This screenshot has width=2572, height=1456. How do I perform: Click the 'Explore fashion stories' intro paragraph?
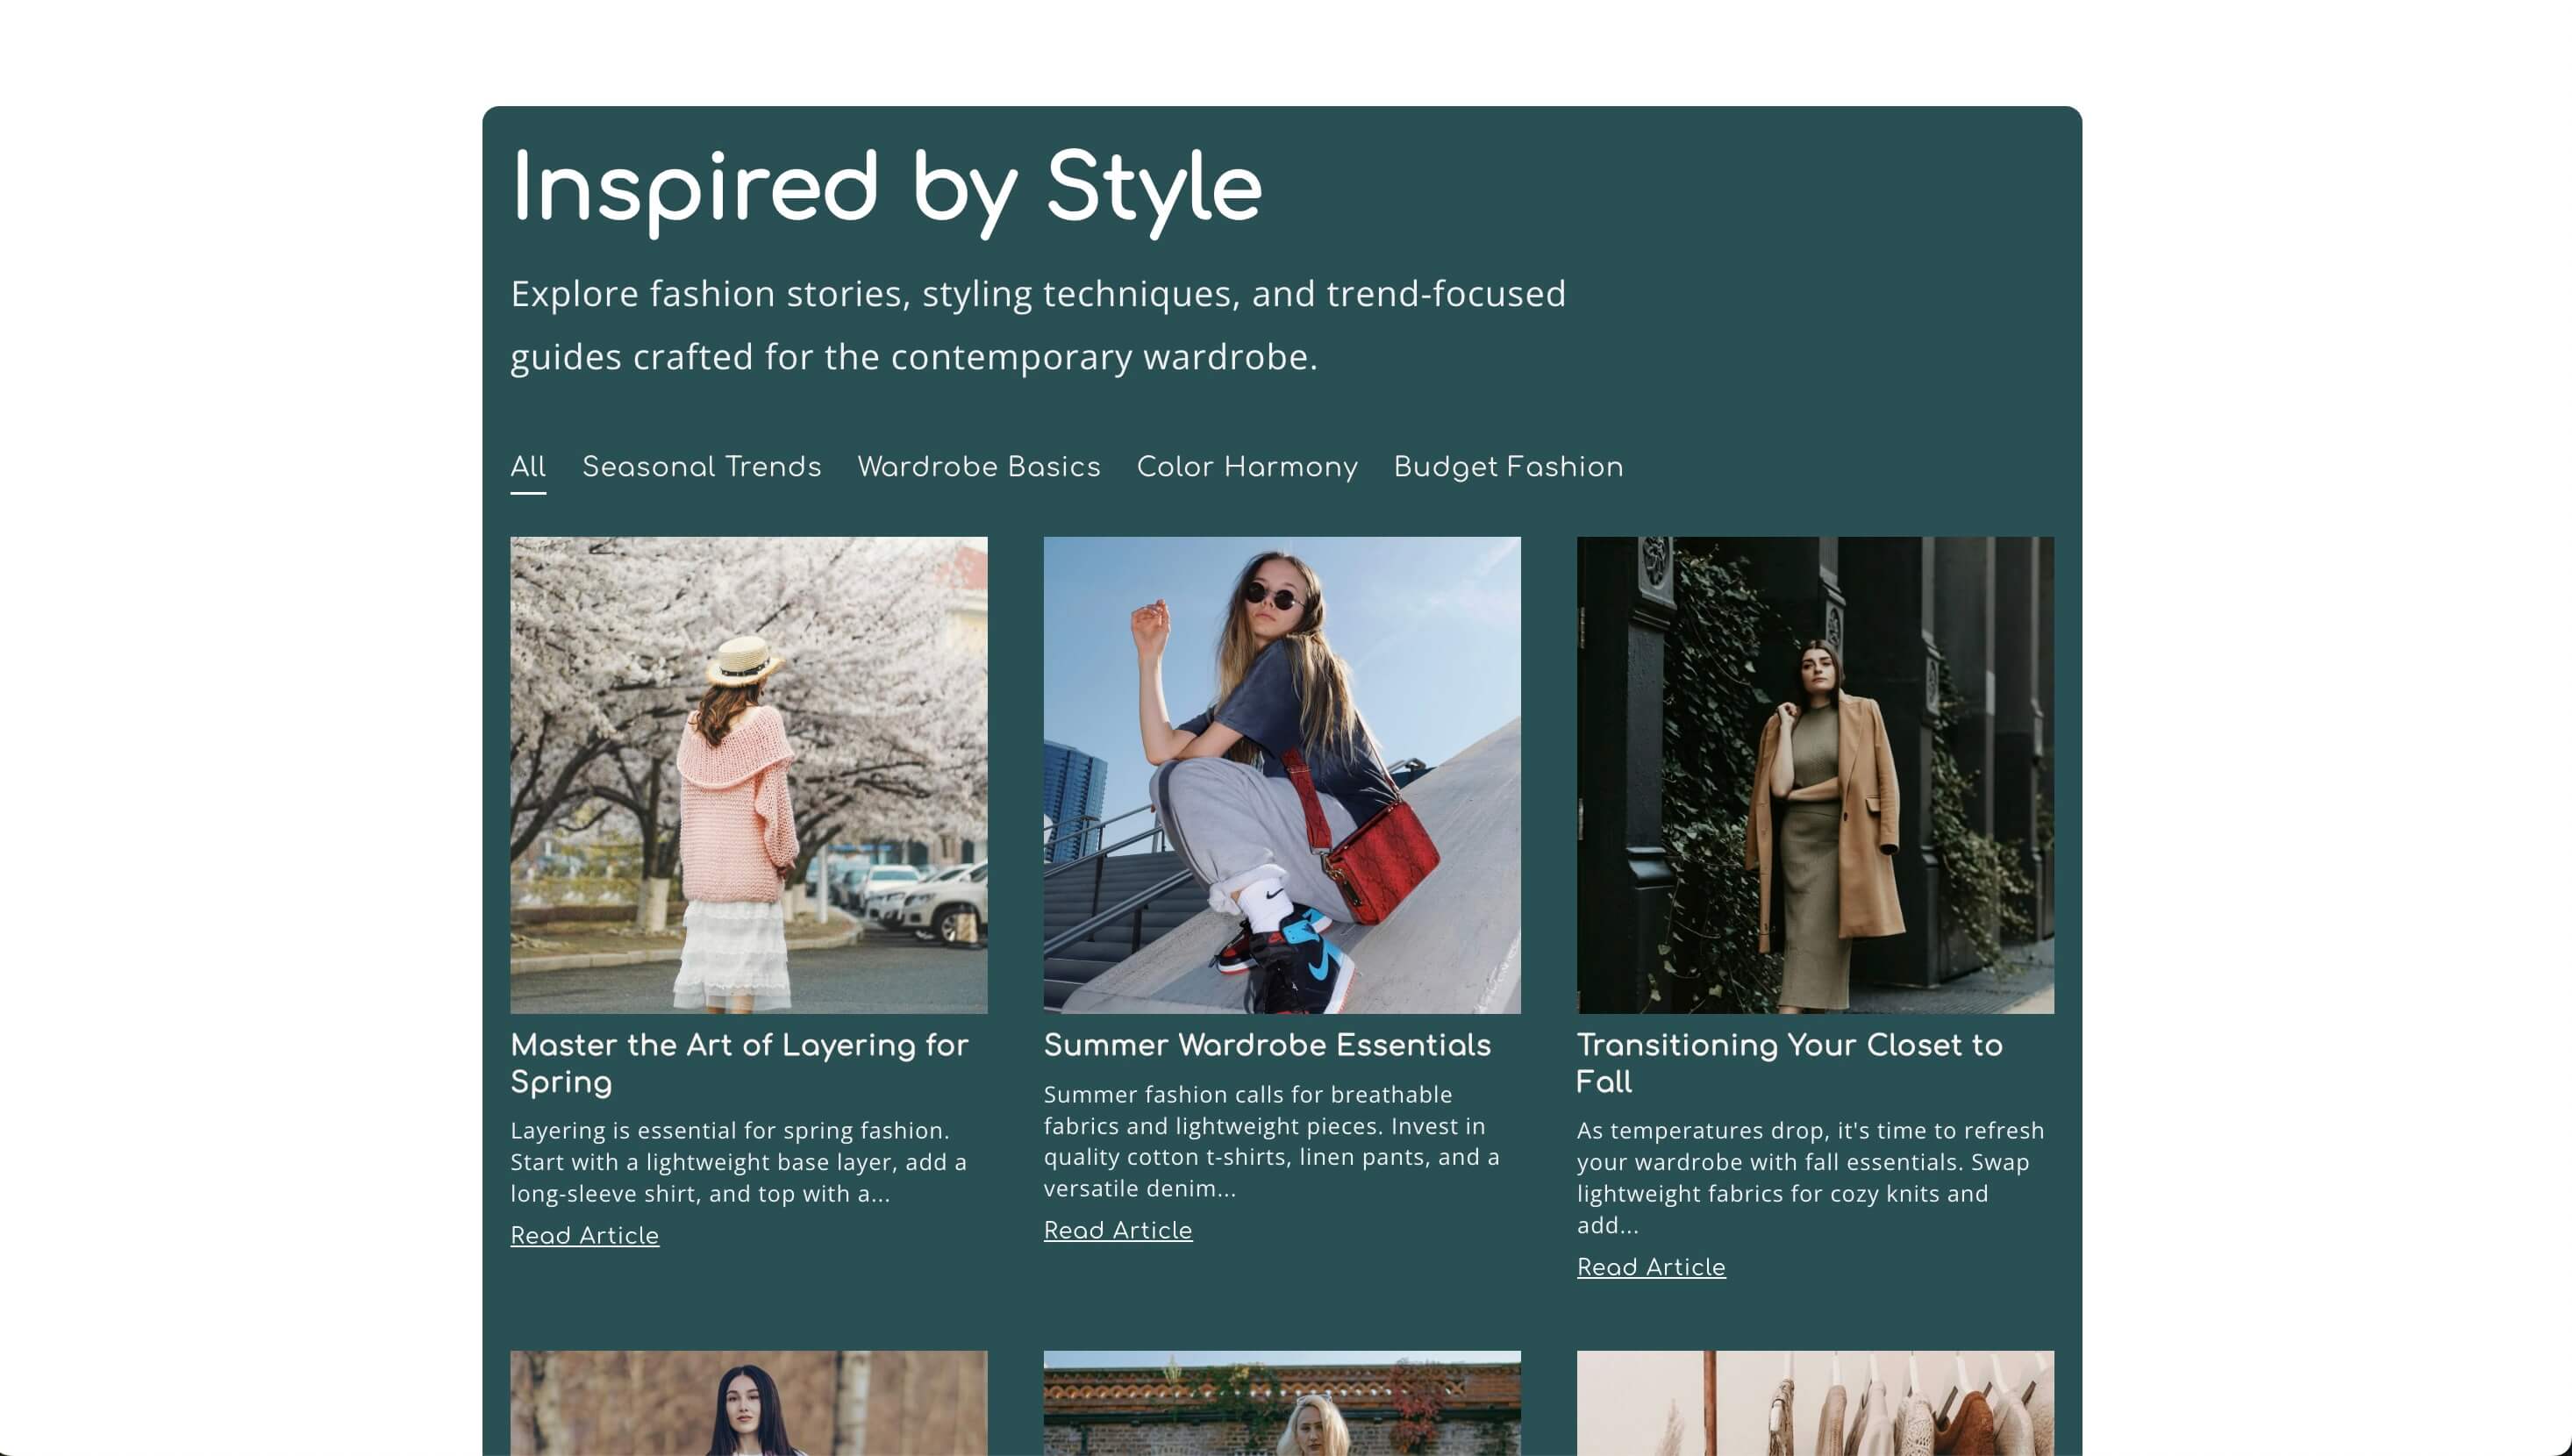[1037, 325]
